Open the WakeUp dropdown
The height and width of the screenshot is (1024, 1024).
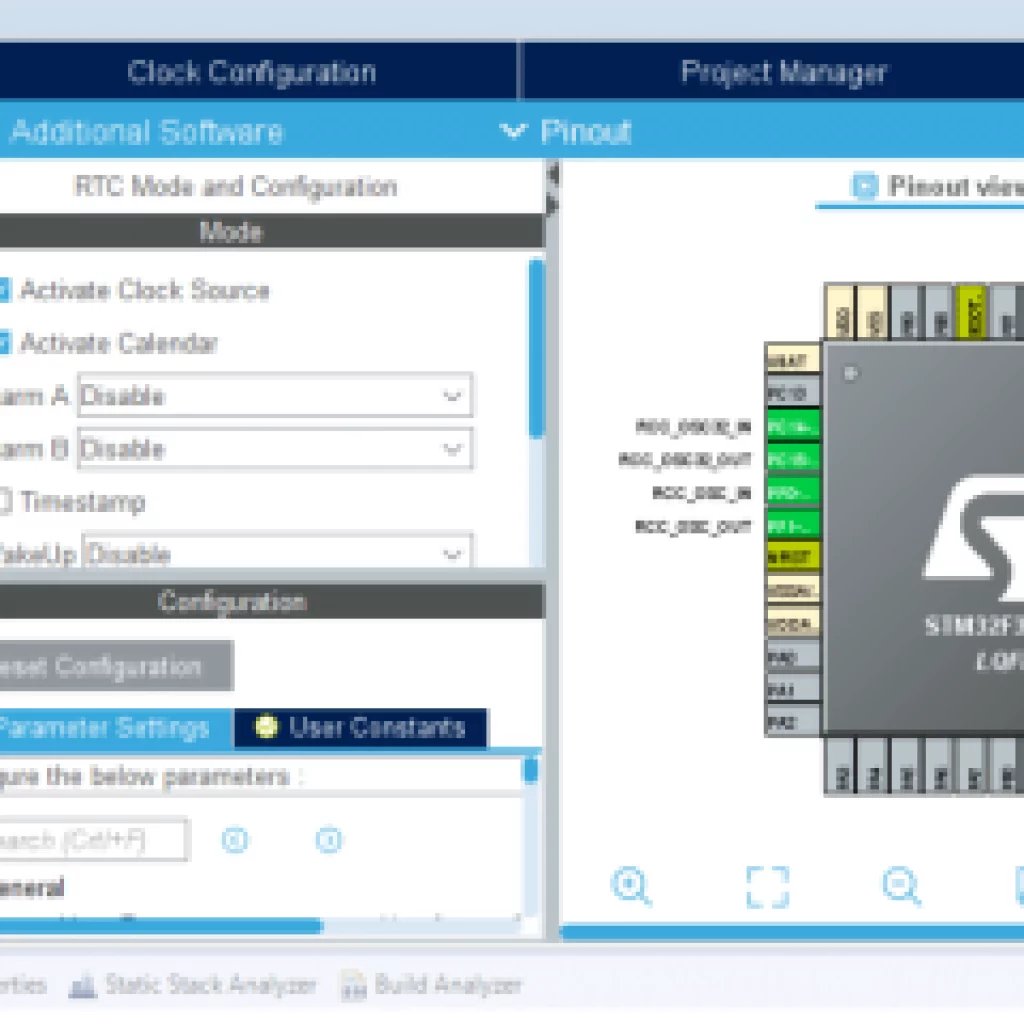coord(277,554)
